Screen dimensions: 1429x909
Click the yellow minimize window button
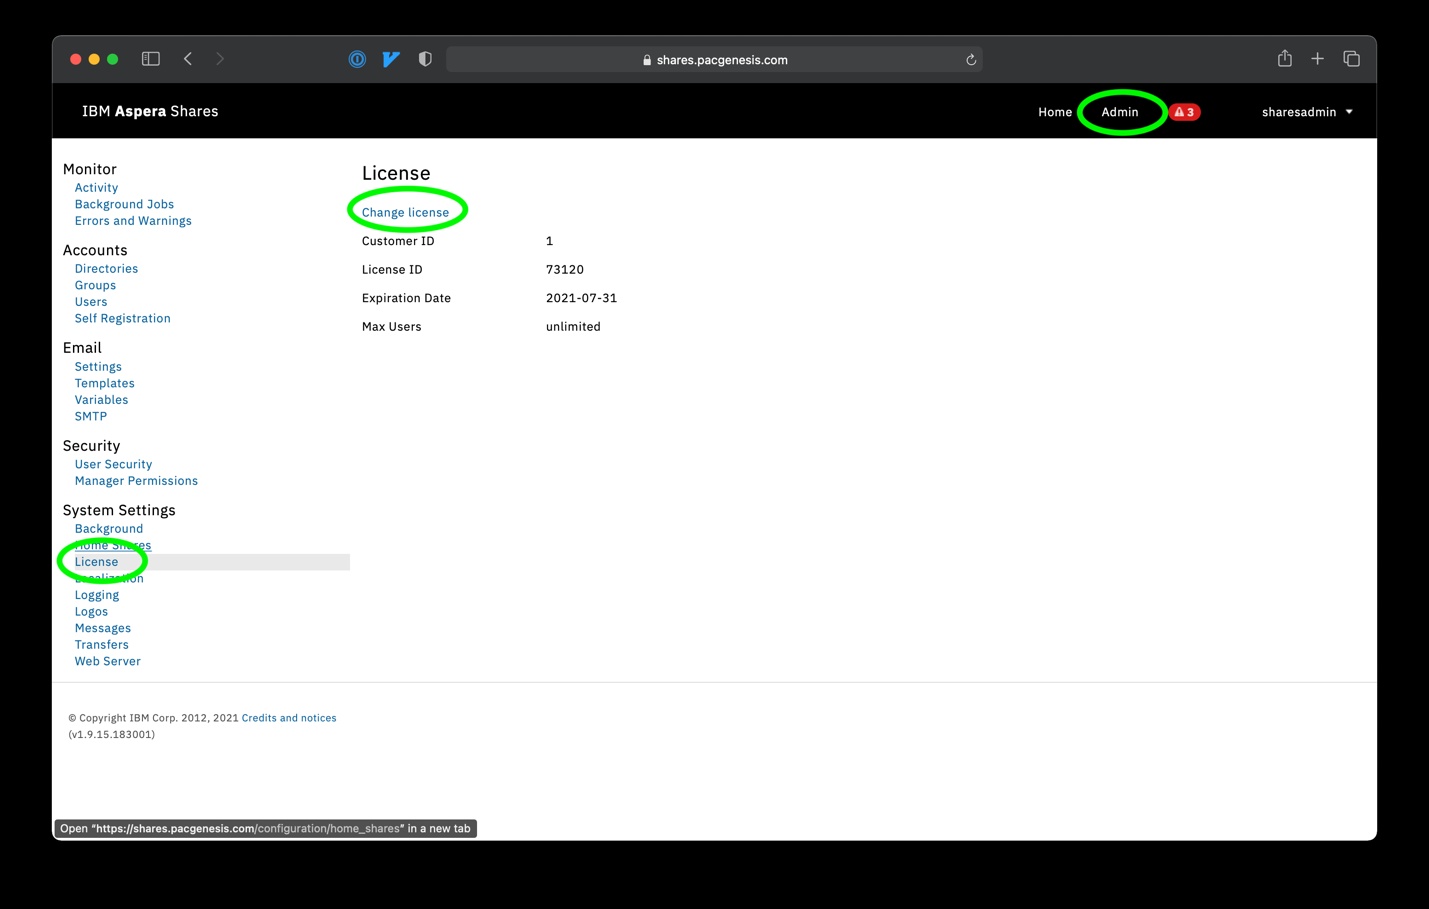[x=94, y=59]
